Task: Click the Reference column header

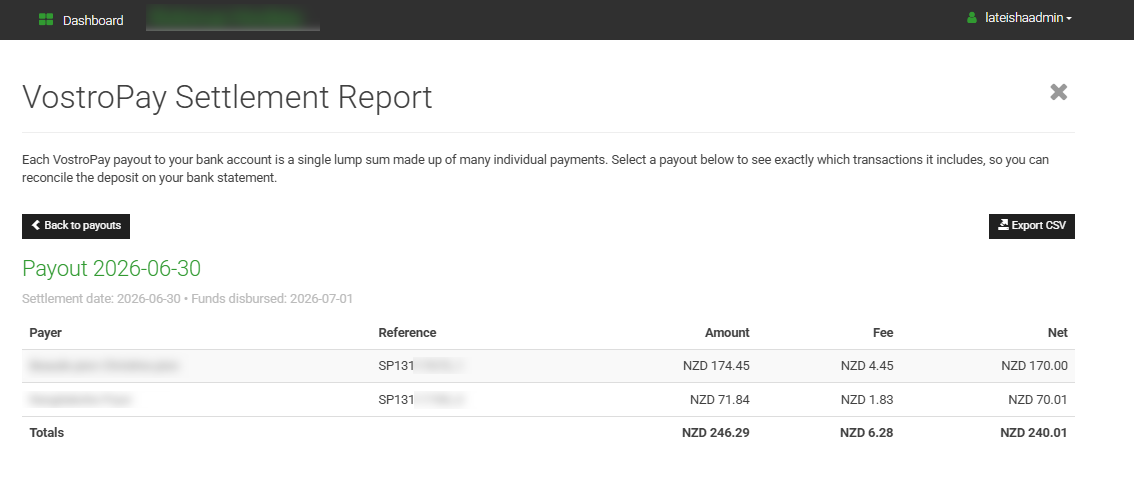Action: (x=407, y=333)
